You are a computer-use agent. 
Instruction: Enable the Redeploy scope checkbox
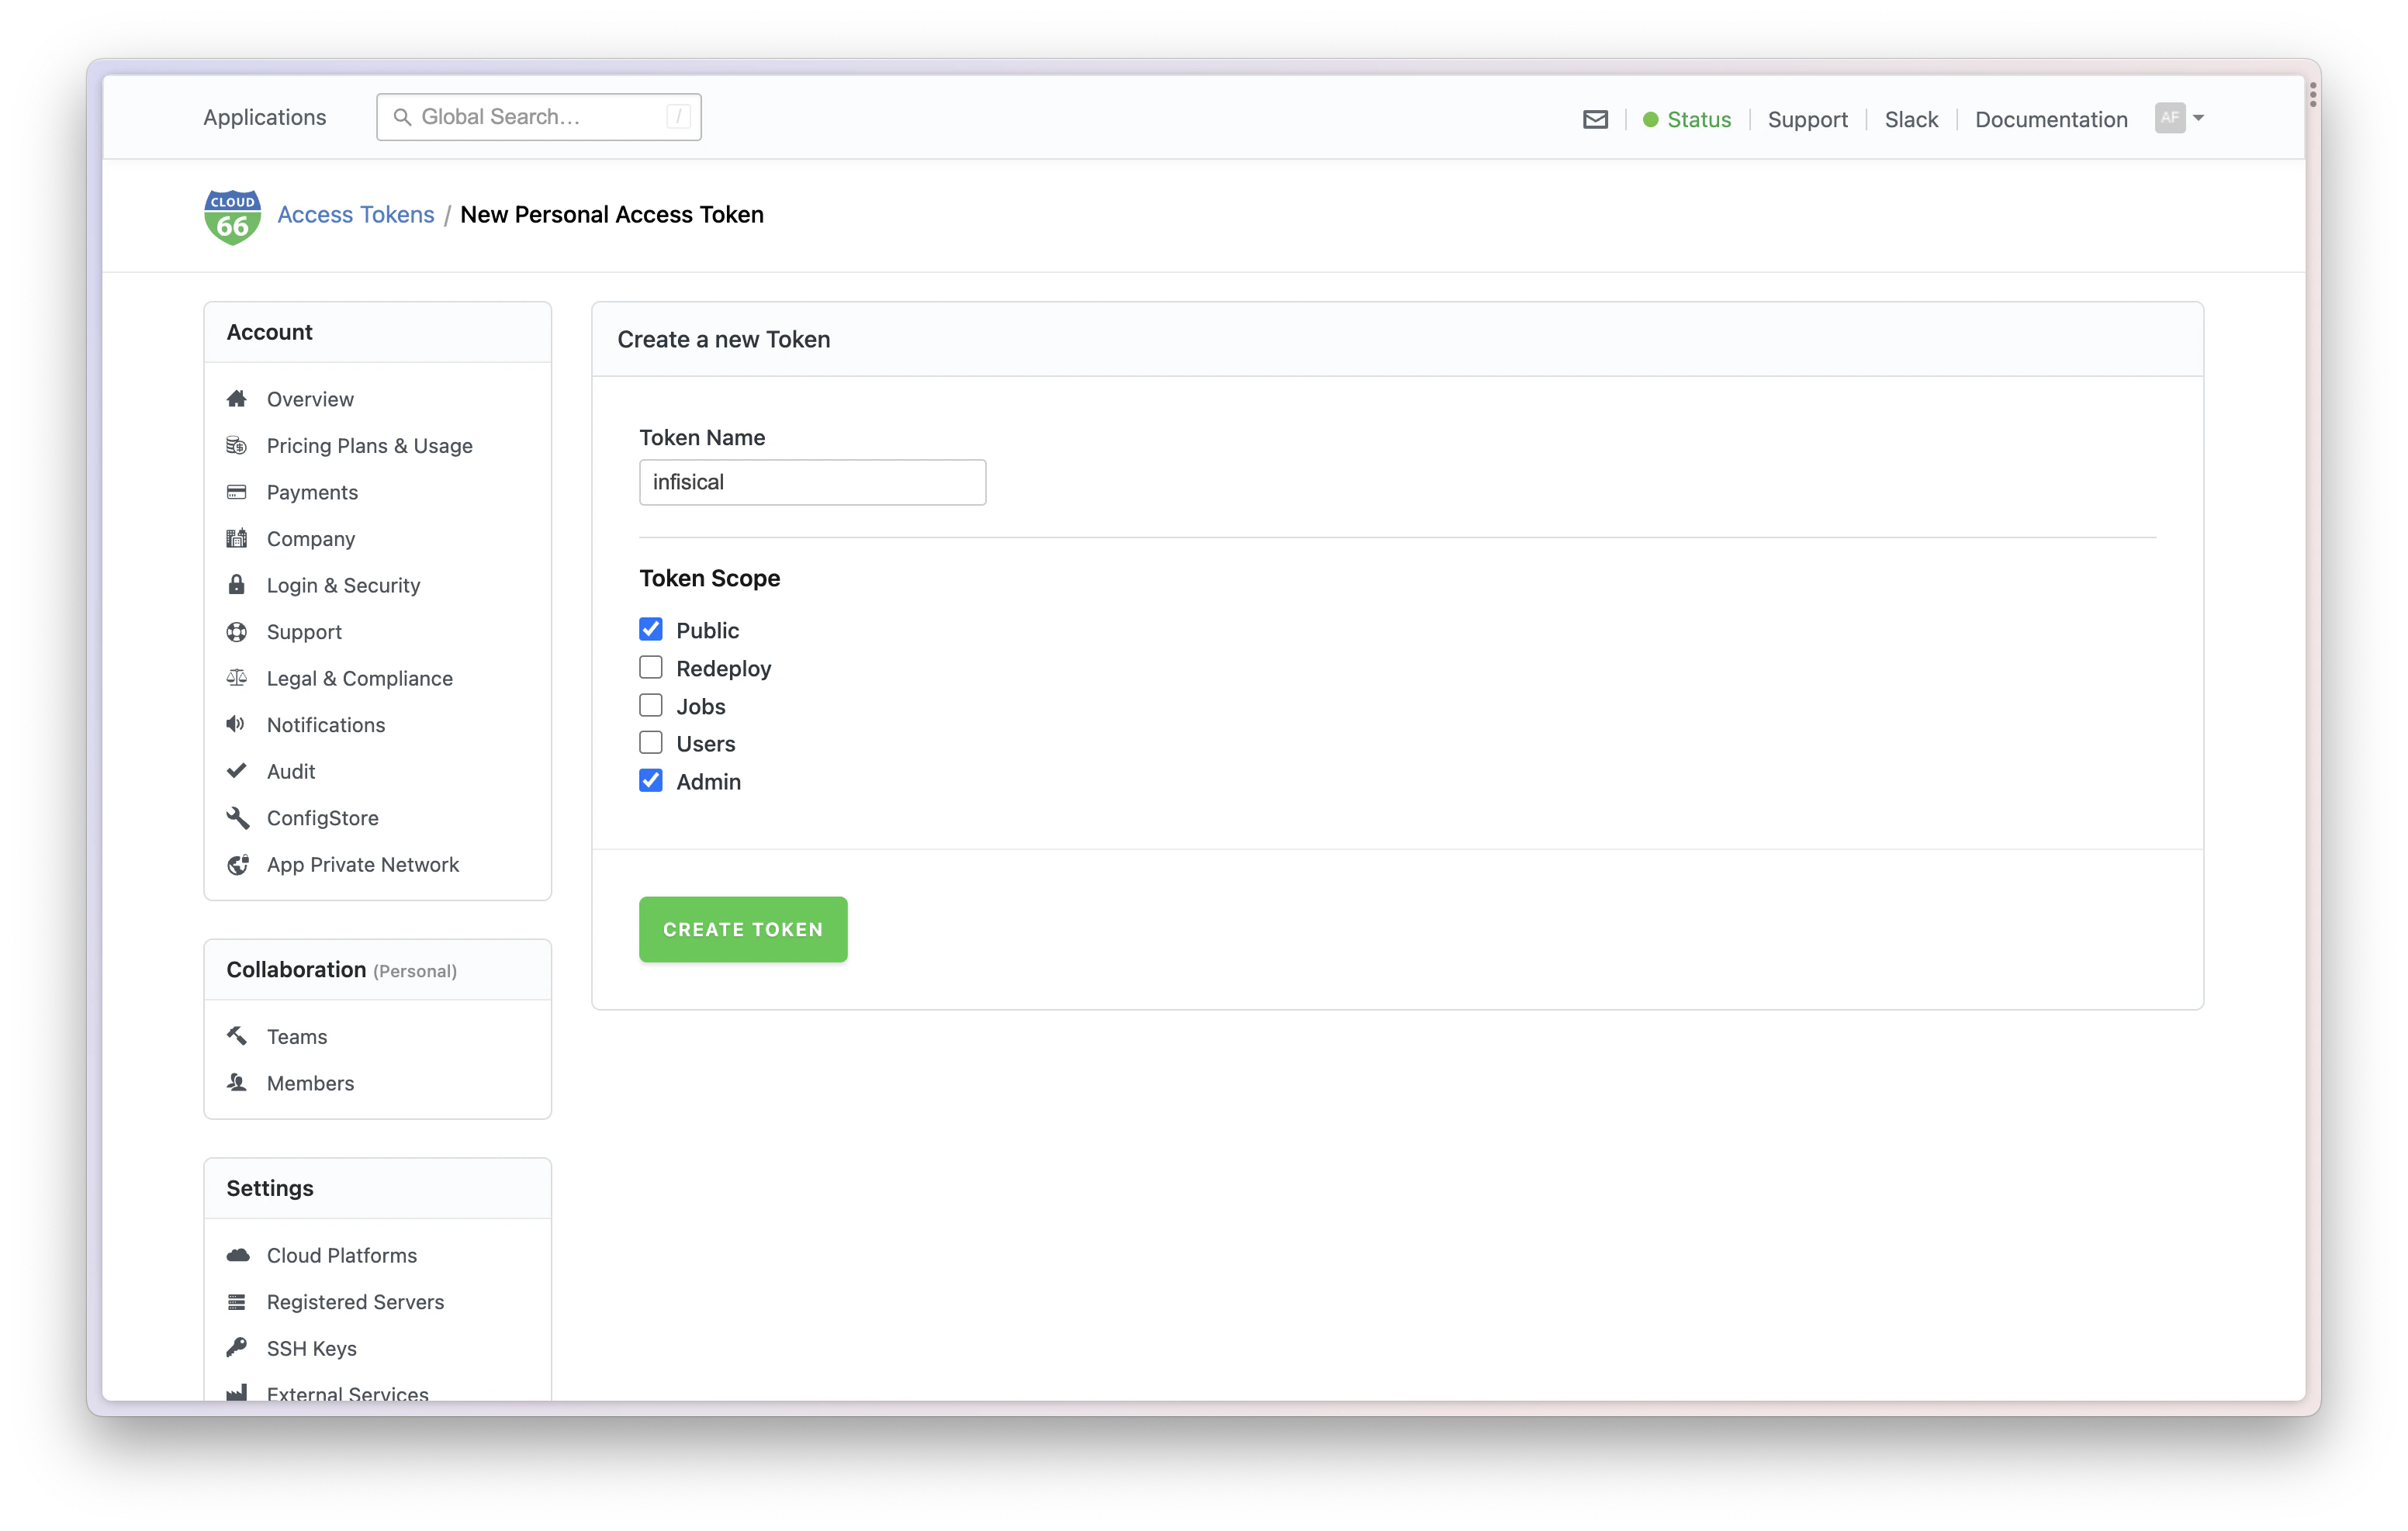point(651,667)
